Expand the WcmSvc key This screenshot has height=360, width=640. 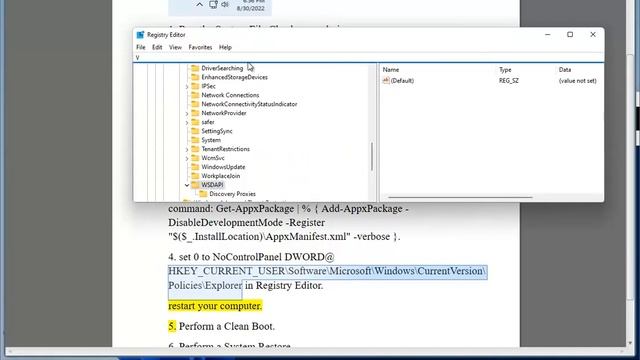click(187, 158)
